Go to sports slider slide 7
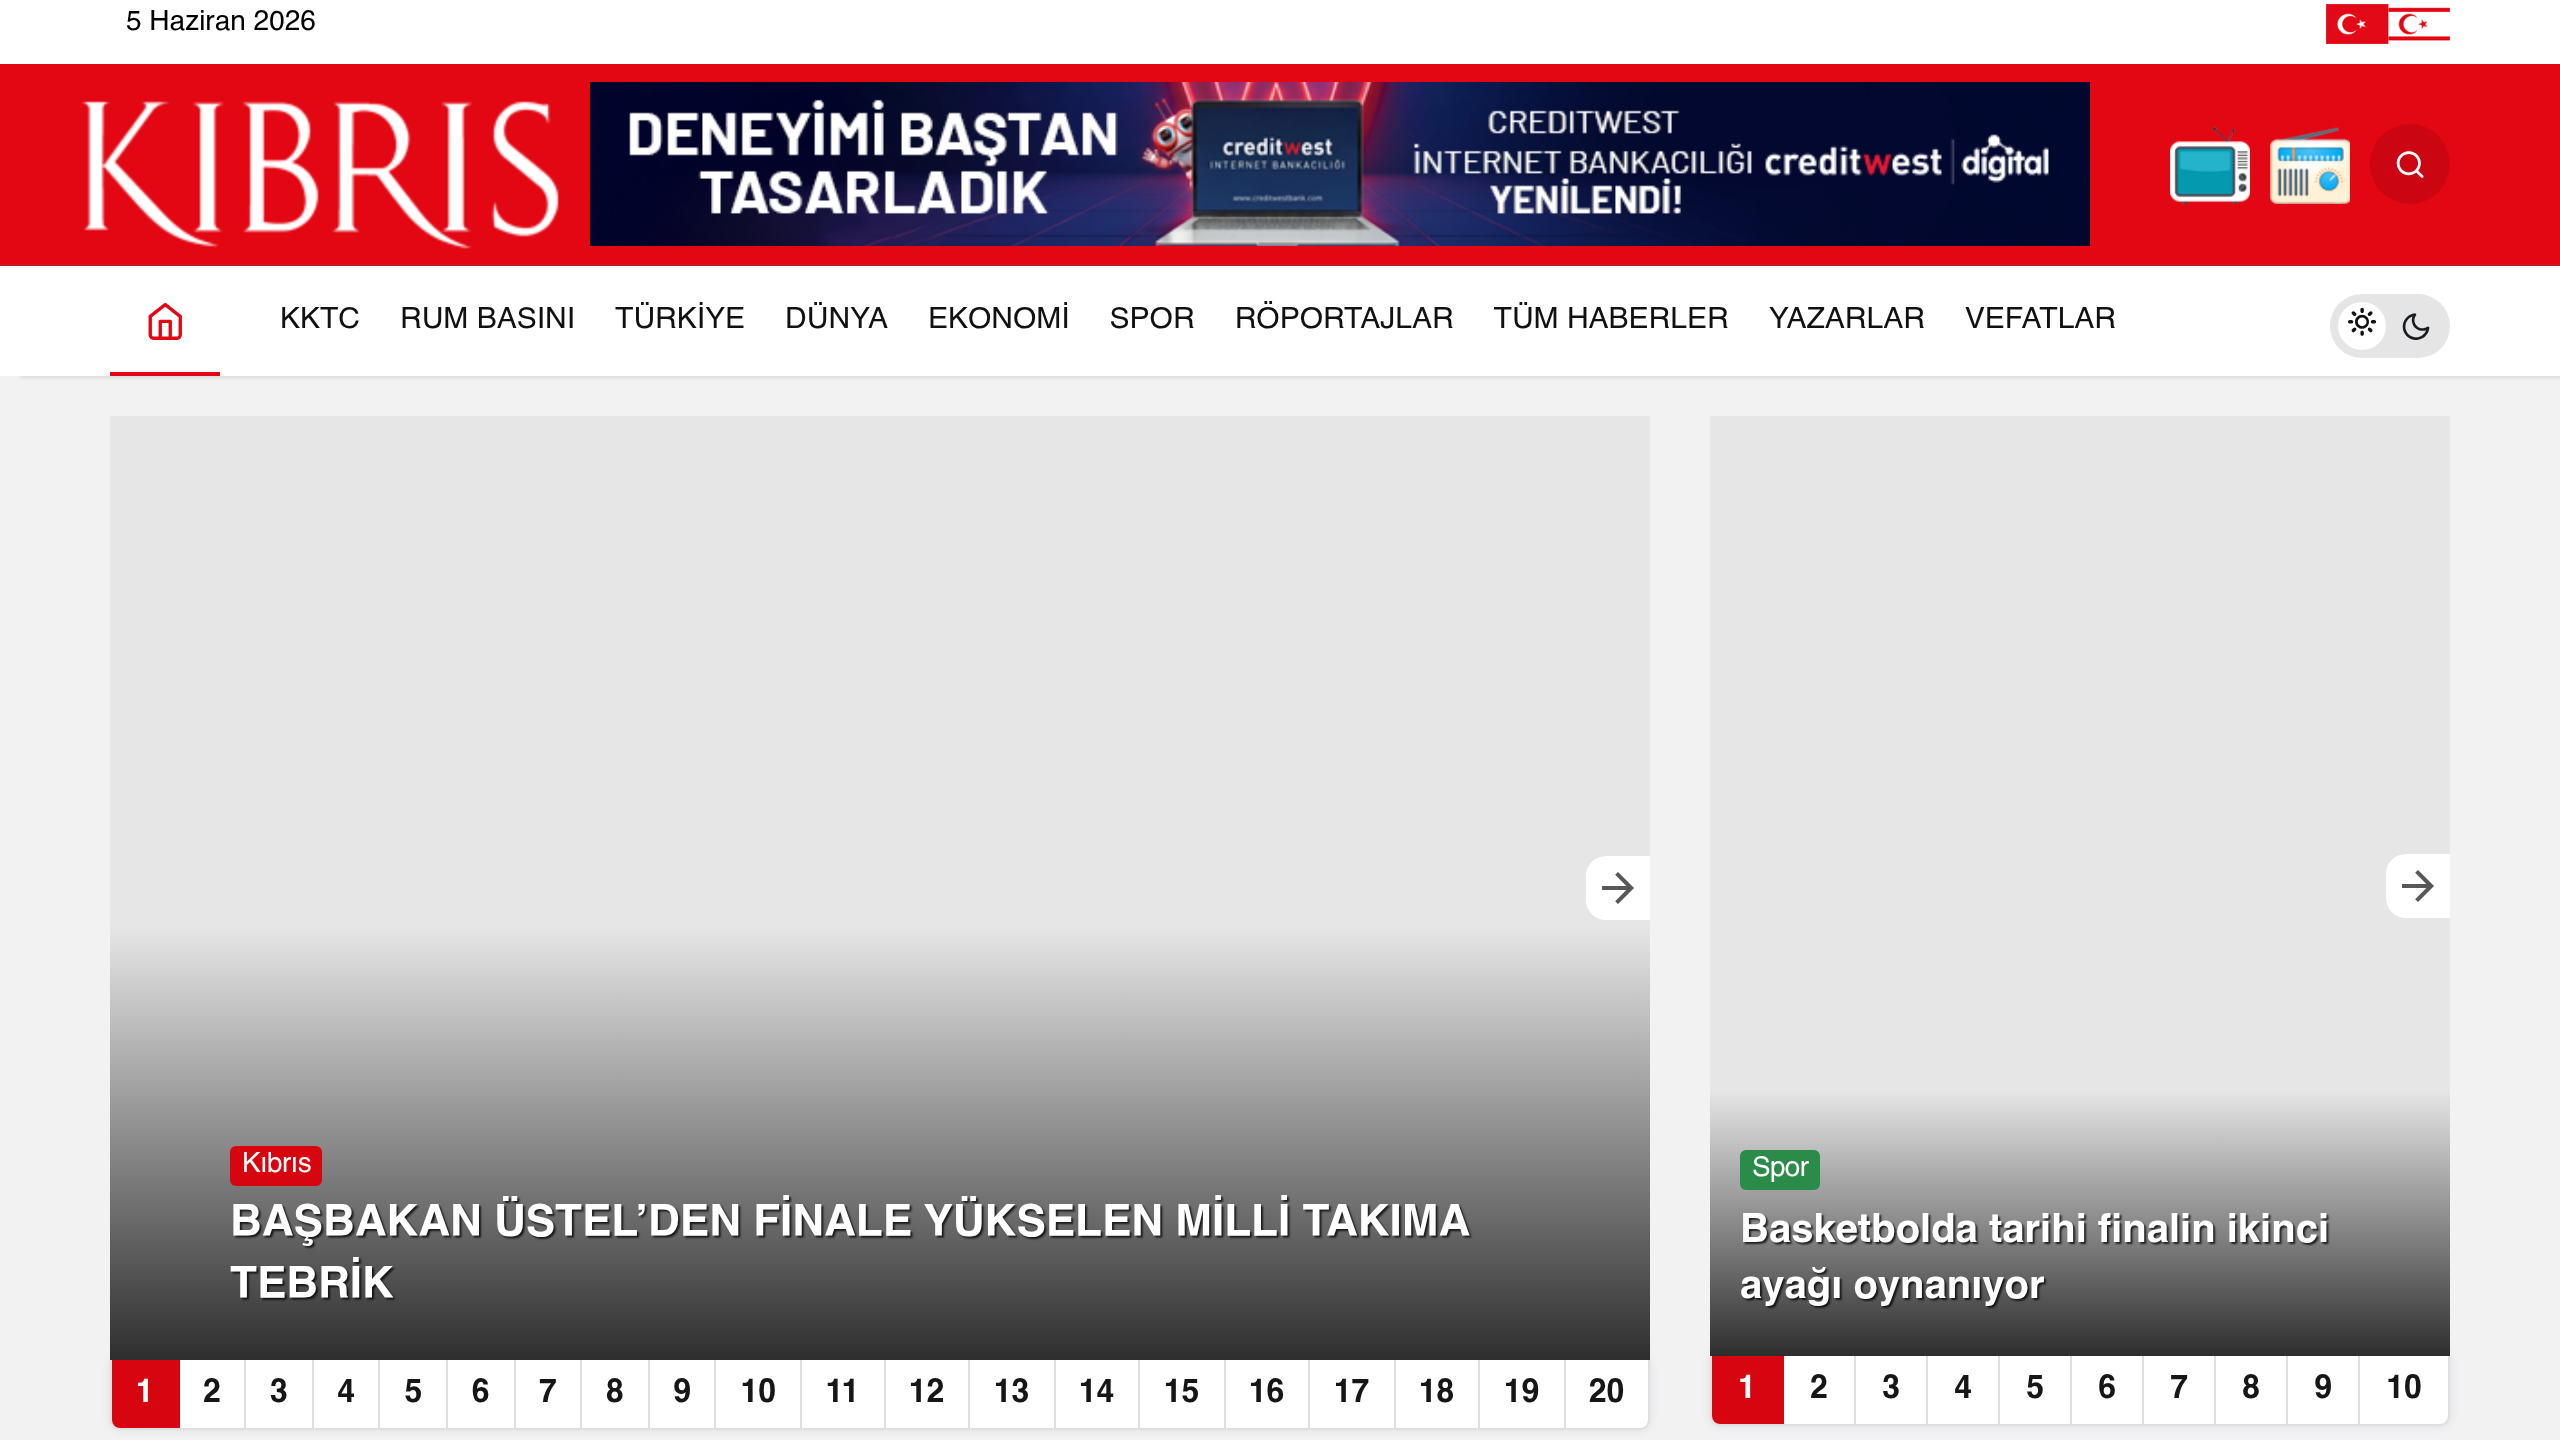 click(2179, 1388)
